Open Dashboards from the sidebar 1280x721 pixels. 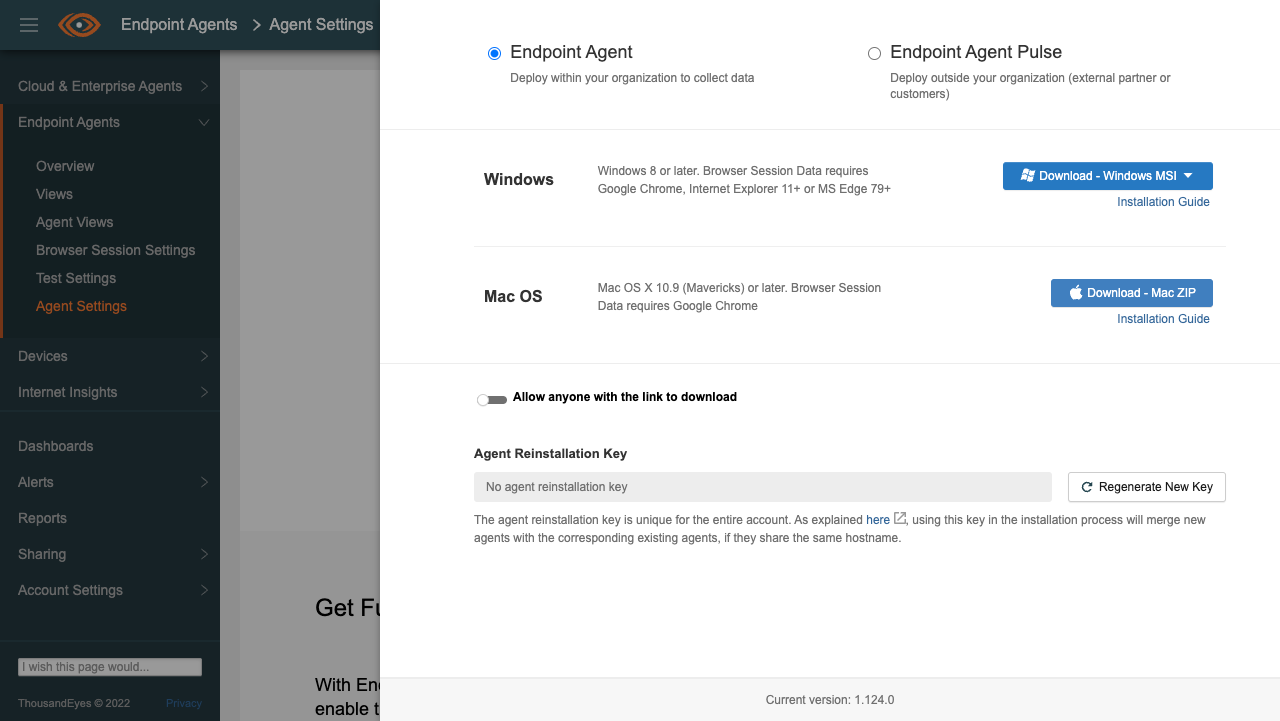click(x=55, y=446)
